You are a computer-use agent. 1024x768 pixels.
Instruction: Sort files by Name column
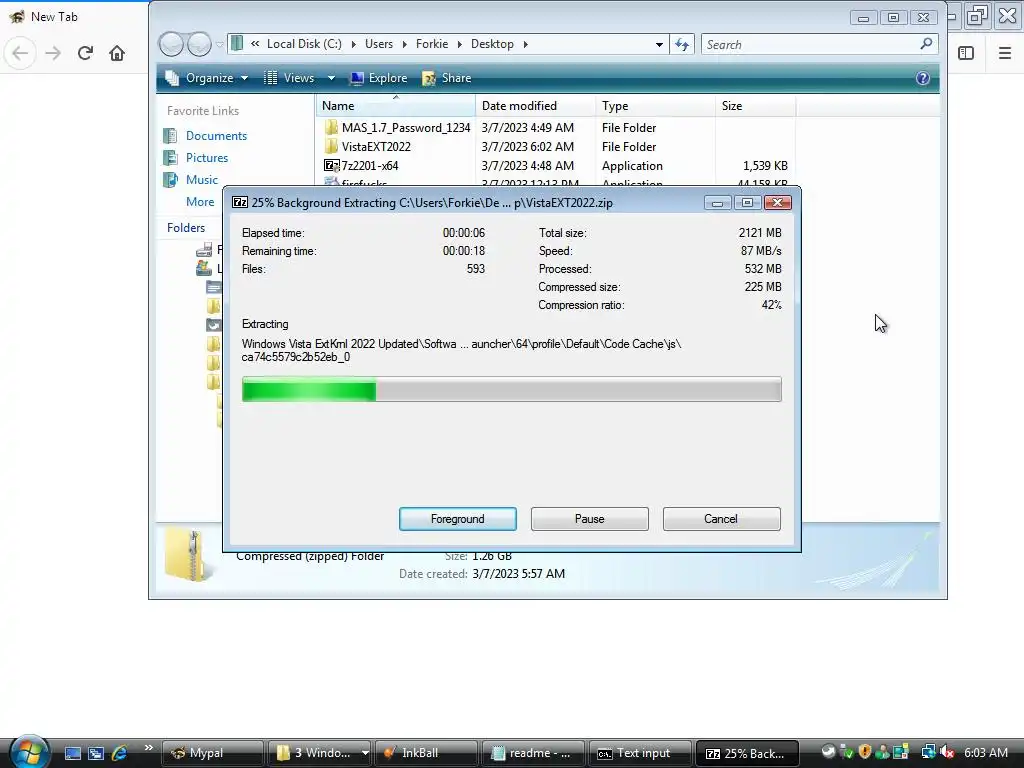(396, 106)
